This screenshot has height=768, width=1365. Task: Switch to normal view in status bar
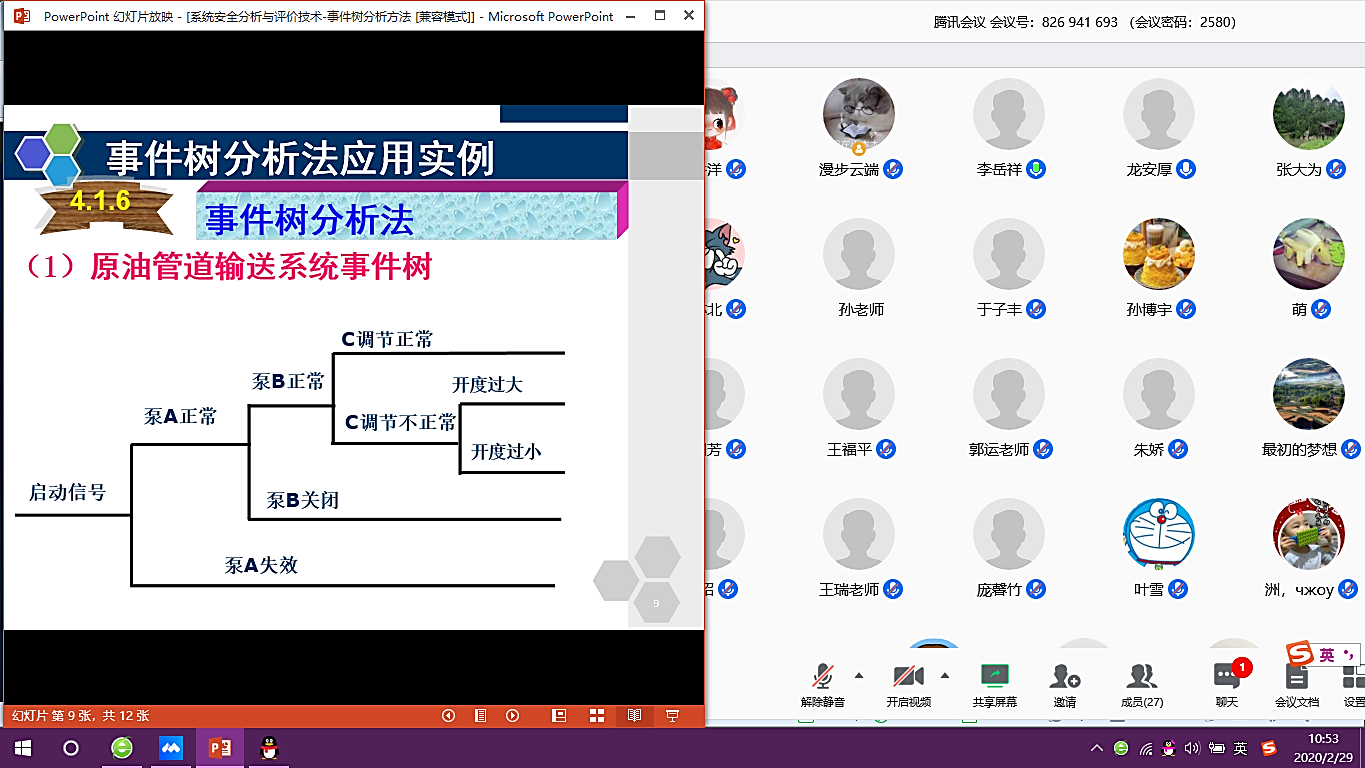pos(559,716)
